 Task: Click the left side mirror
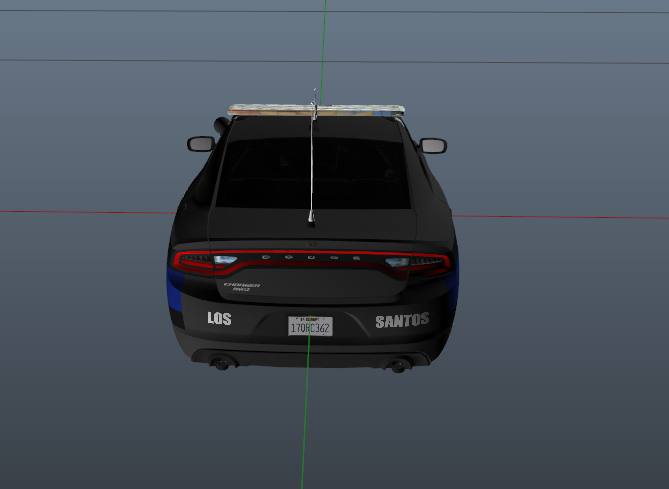coord(201,144)
